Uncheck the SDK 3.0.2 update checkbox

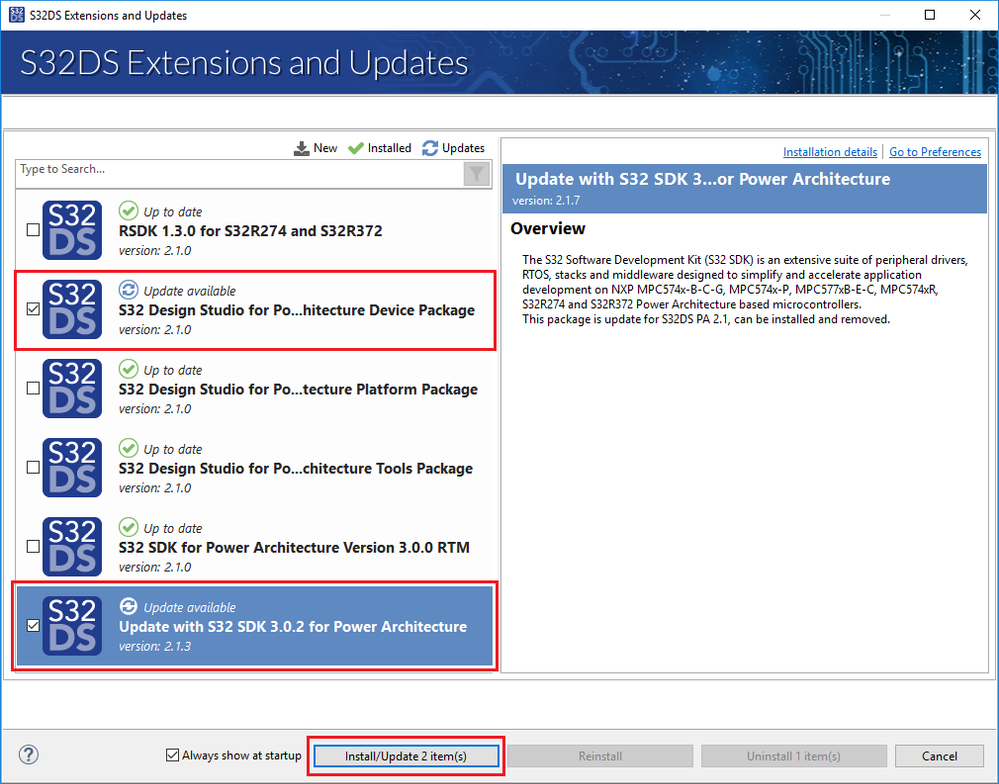[33, 625]
